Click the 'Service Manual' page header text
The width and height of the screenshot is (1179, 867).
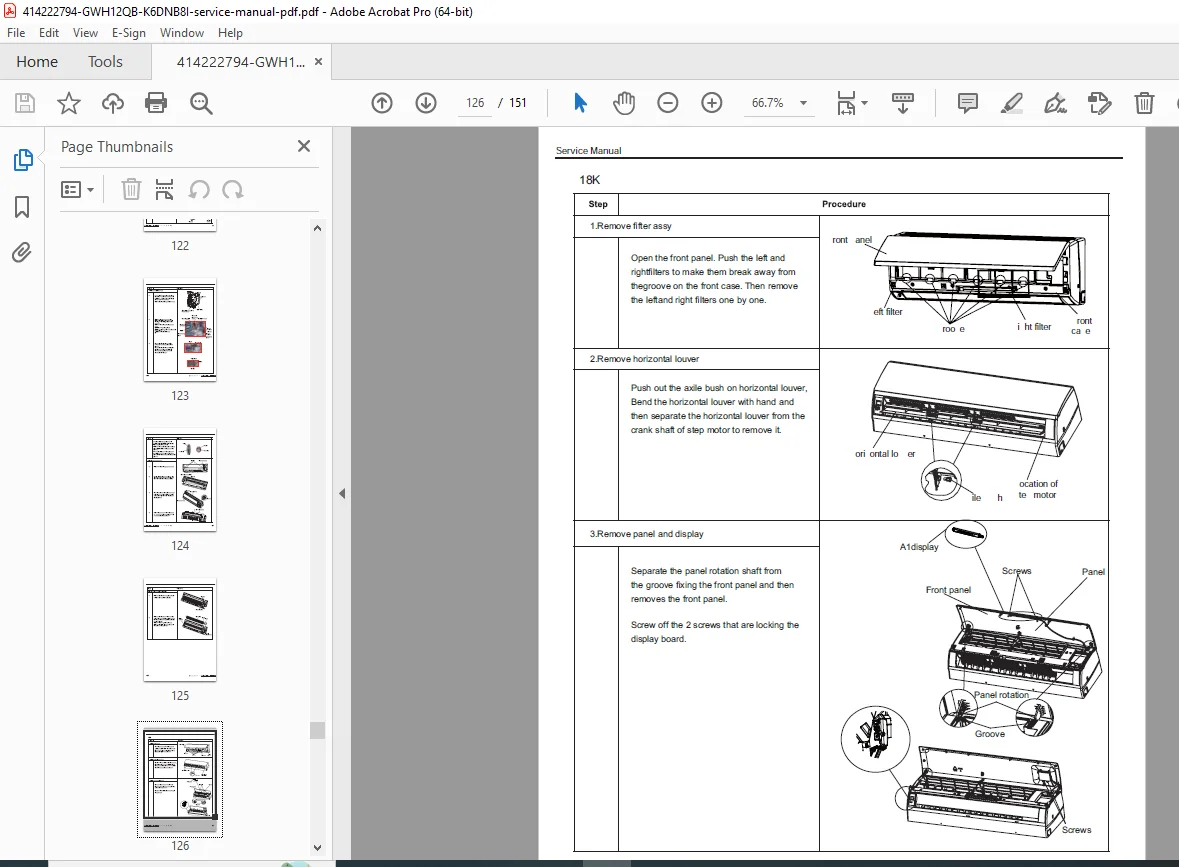pos(588,150)
